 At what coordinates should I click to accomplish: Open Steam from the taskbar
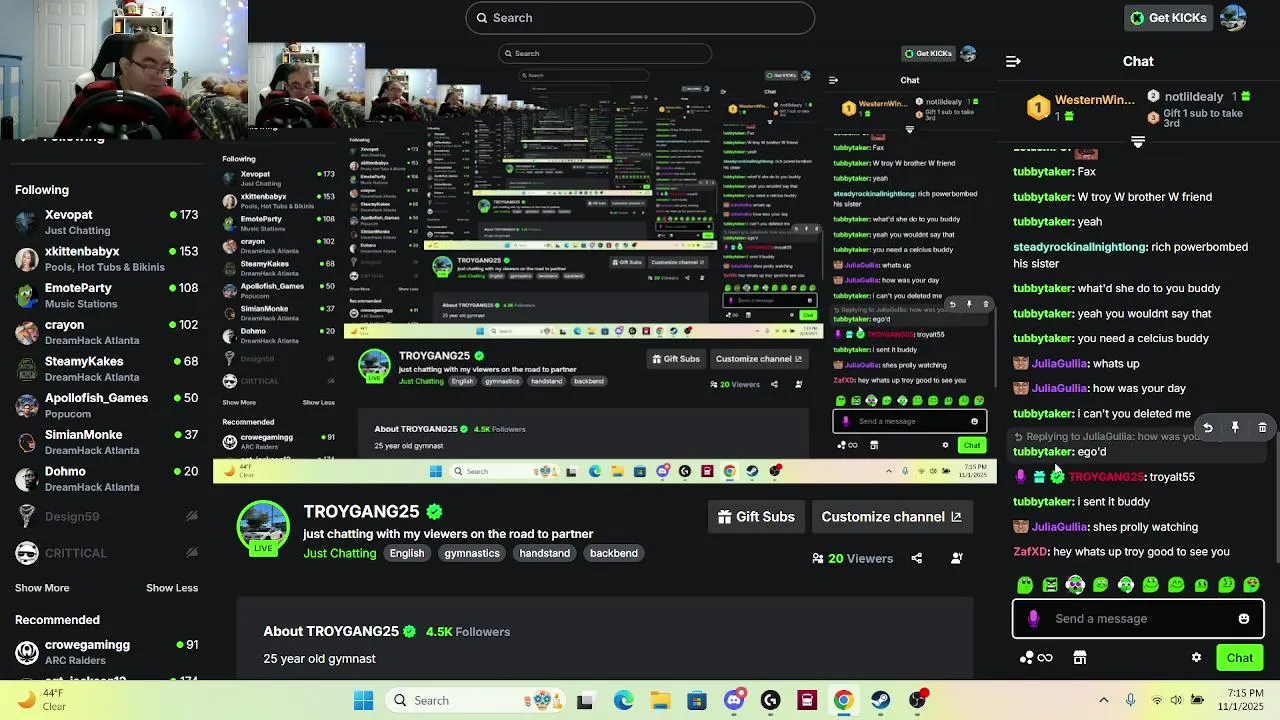click(x=881, y=700)
